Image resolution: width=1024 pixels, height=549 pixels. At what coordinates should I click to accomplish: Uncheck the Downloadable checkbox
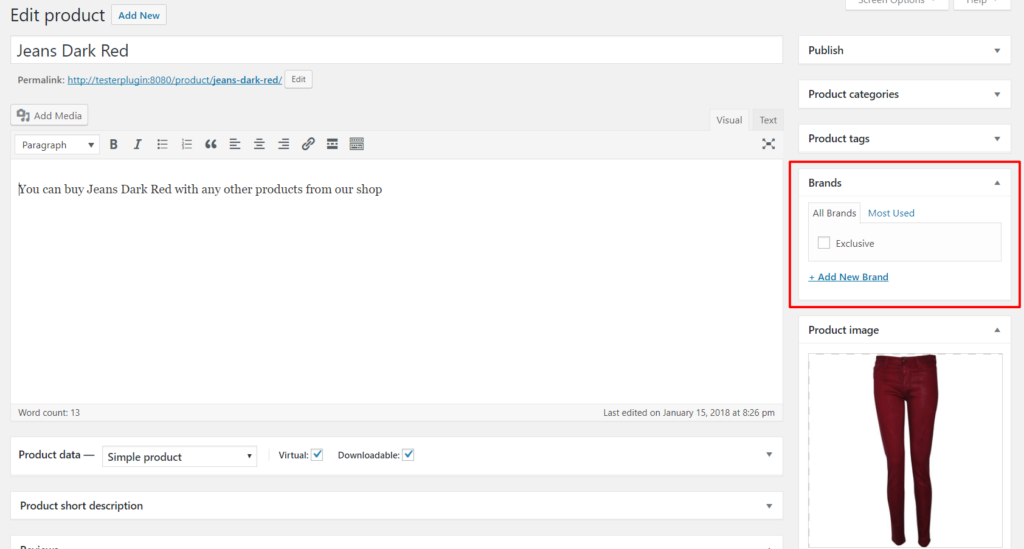point(408,455)
